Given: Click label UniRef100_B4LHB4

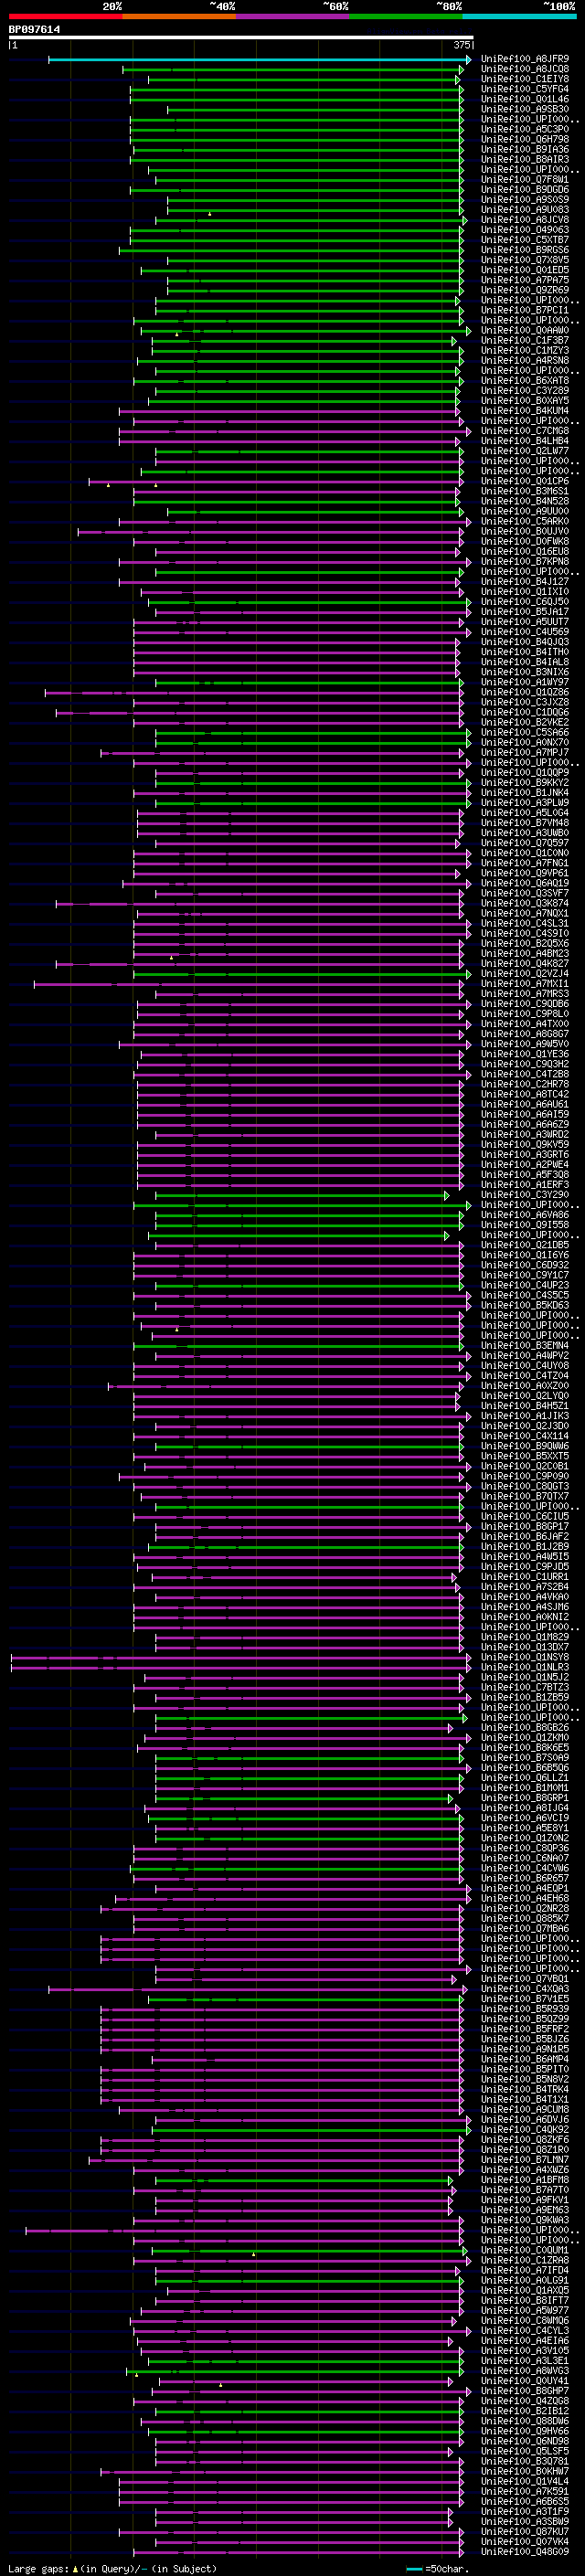Looking at the screenshot, I should pyautogui.click(x=525, y=441).
